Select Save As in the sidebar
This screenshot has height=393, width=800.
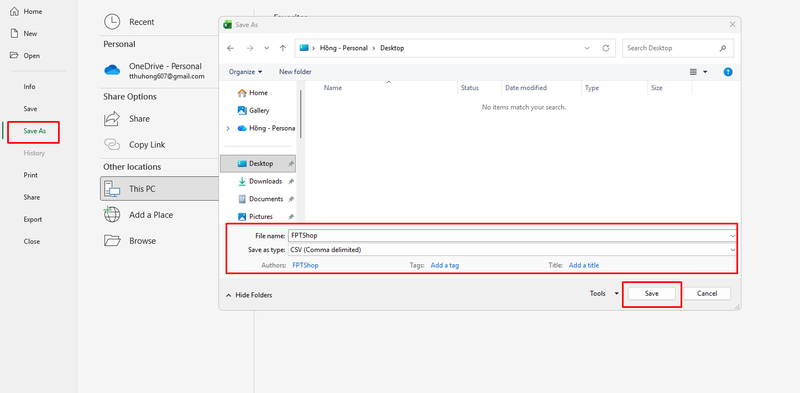pyautogui.click(x=34, y=131)
